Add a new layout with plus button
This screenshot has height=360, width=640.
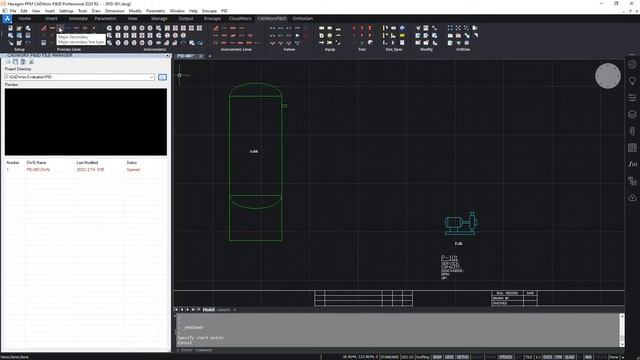point(235,310)
